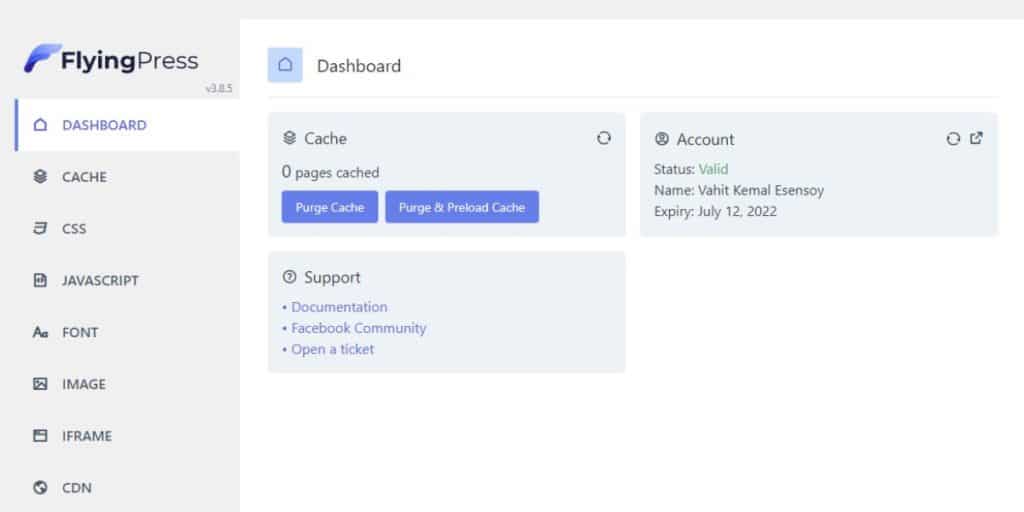Click the '0 pages cached' text
1024x512 pixels.
pos(330,172)
